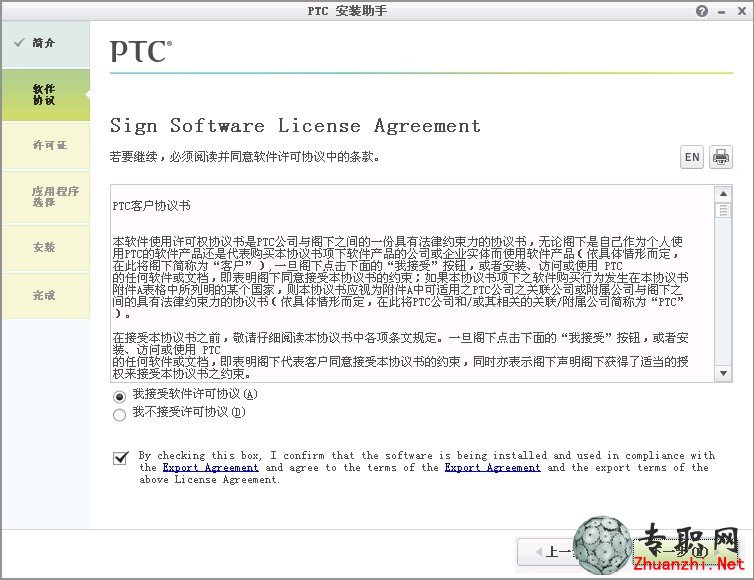The height and width of the screenshot is (580, 754).
Task: Open the second Export Agreement link
Action: (492, 467)
